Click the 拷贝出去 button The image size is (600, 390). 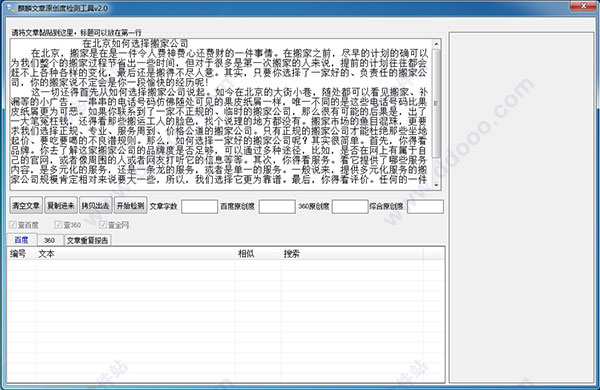[96, 206]
